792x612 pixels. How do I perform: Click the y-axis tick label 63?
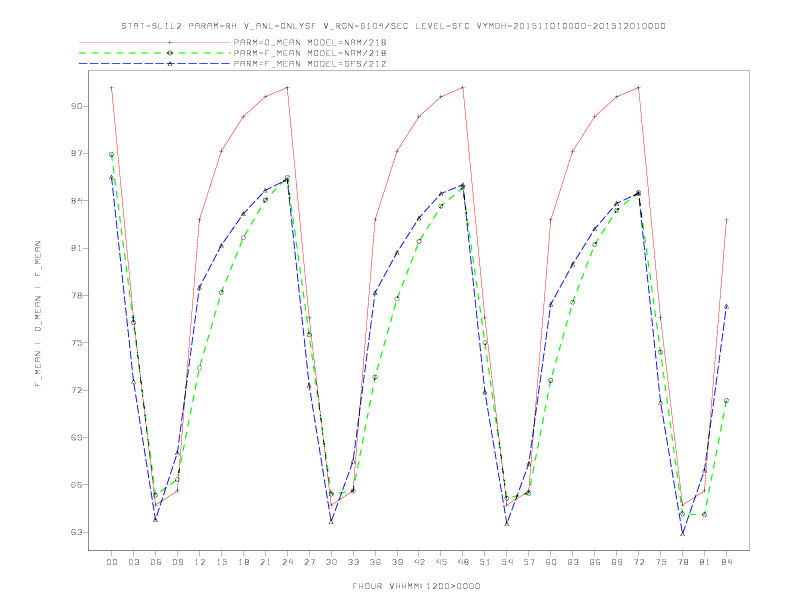point(77,532)
